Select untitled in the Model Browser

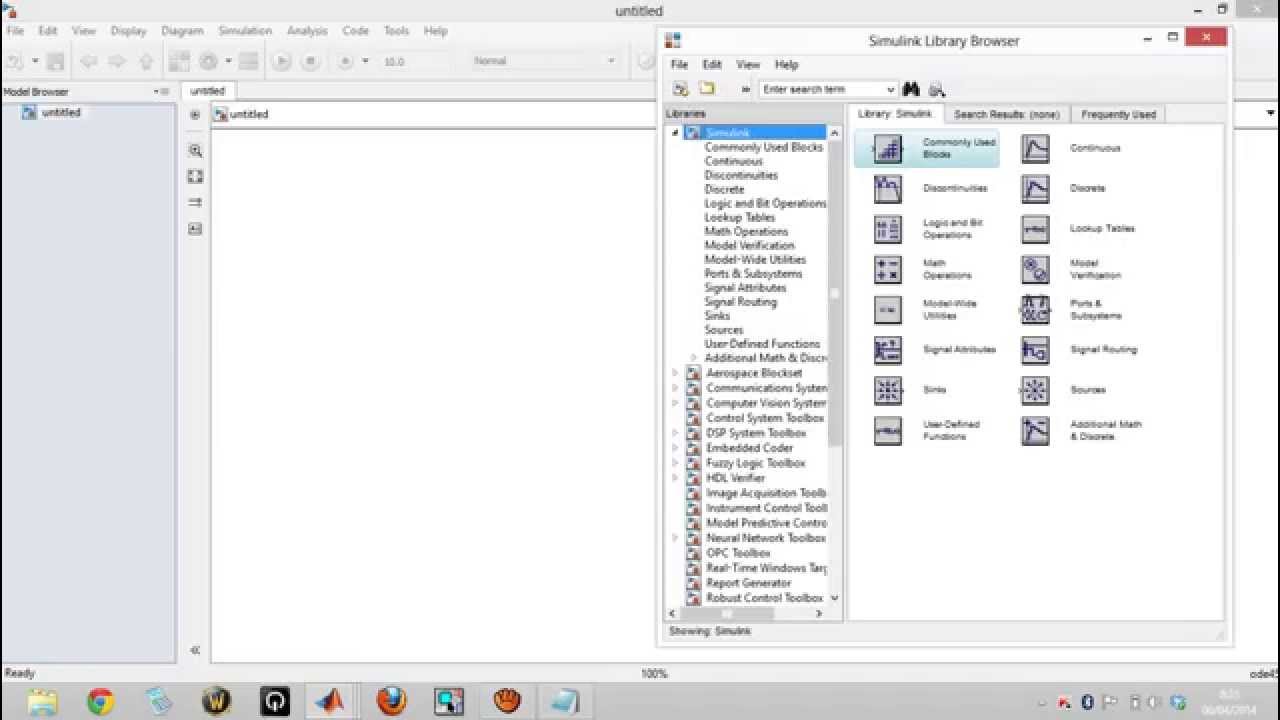[x=61, y=113]
